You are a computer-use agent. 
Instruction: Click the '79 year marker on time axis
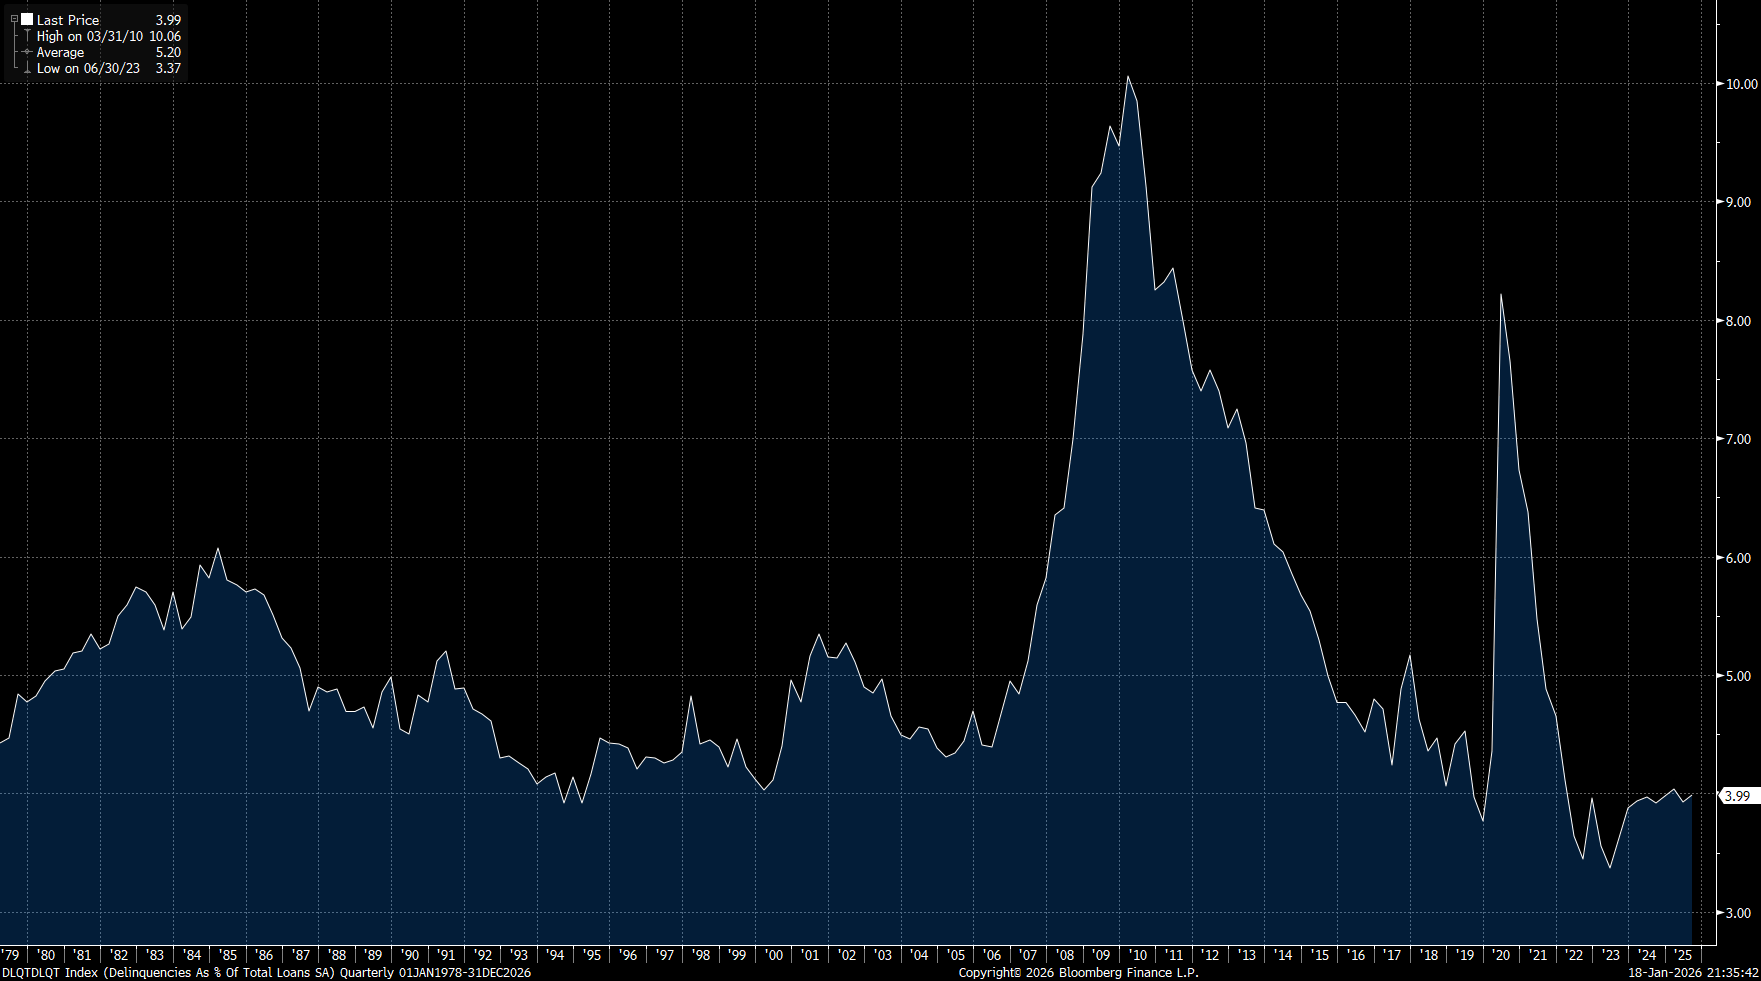[10, 955]
